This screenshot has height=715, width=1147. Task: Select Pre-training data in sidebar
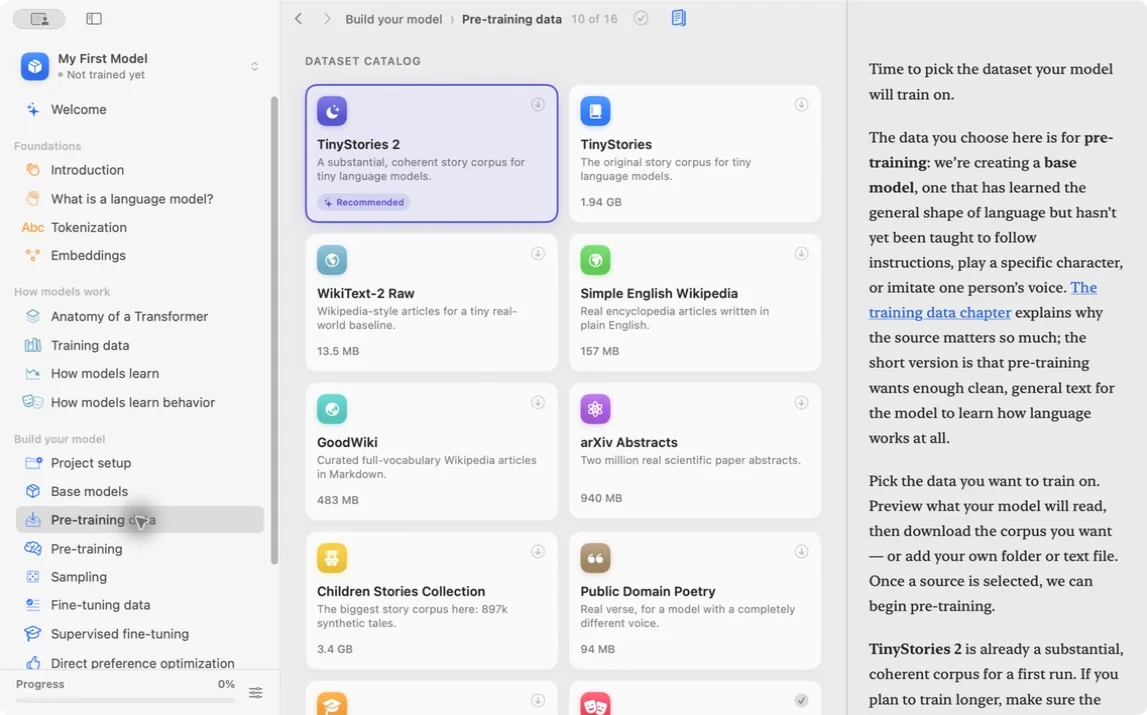[139, 520]
